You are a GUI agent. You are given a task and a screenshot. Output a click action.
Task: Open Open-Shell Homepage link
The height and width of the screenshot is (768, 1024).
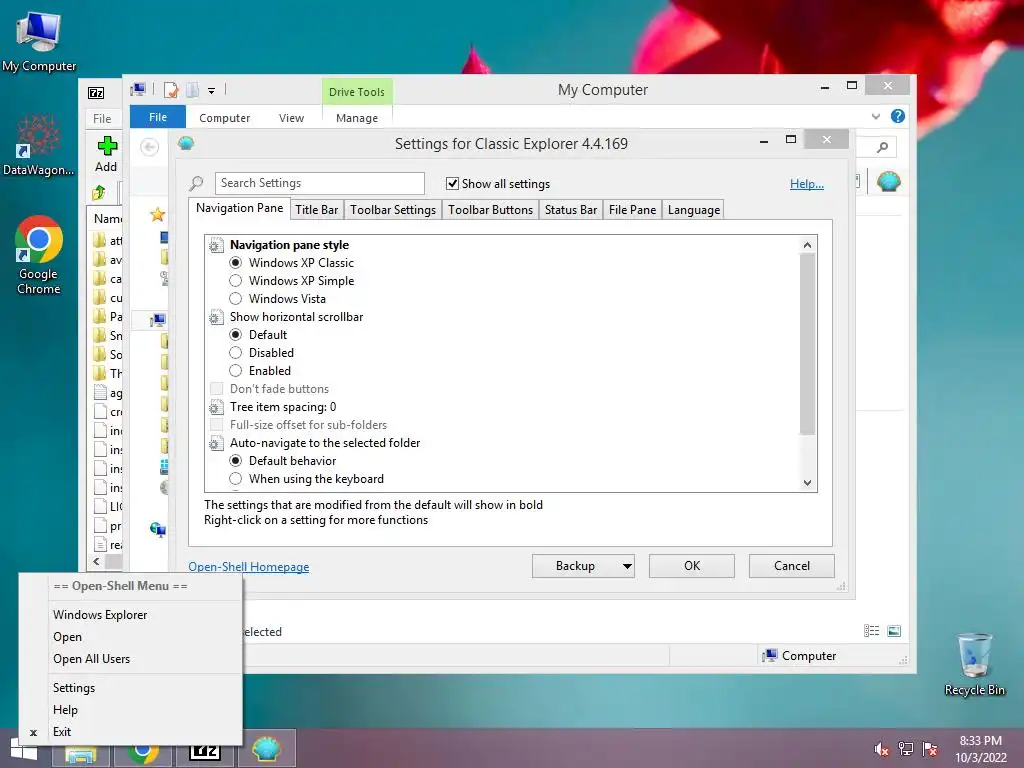[249, 567]
